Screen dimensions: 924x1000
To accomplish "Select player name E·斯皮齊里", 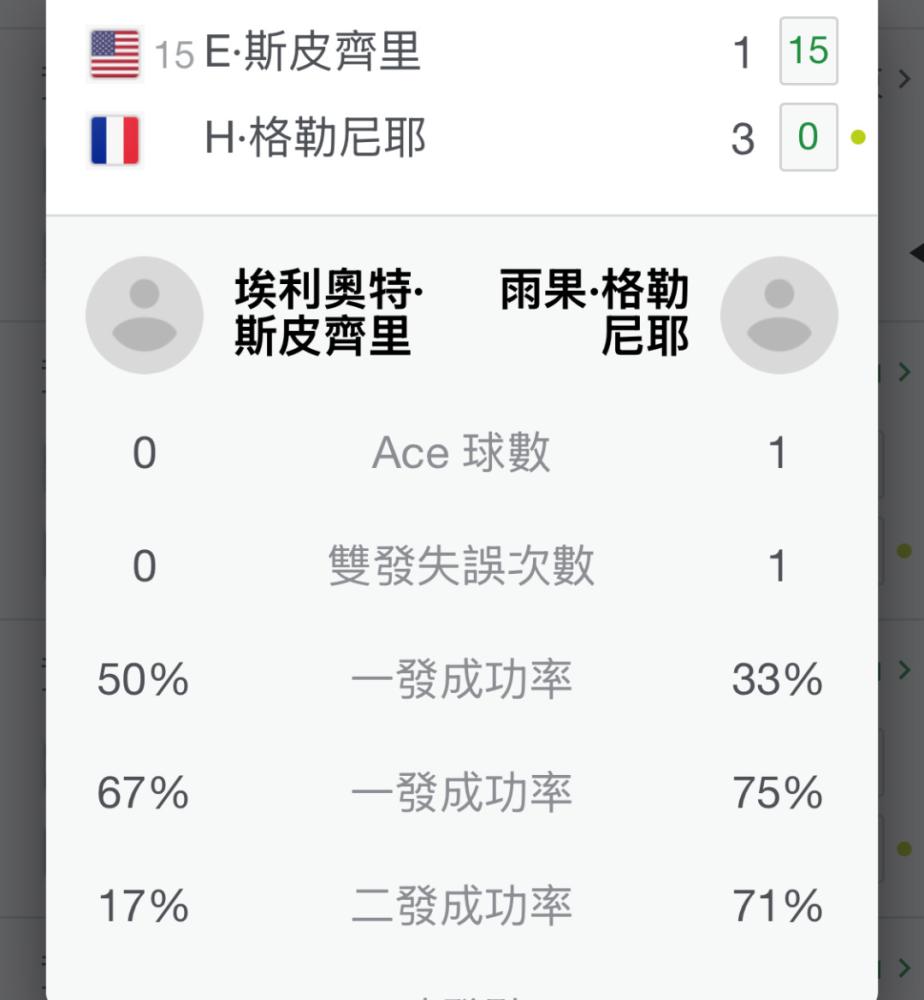I will [x=312, y=52].
